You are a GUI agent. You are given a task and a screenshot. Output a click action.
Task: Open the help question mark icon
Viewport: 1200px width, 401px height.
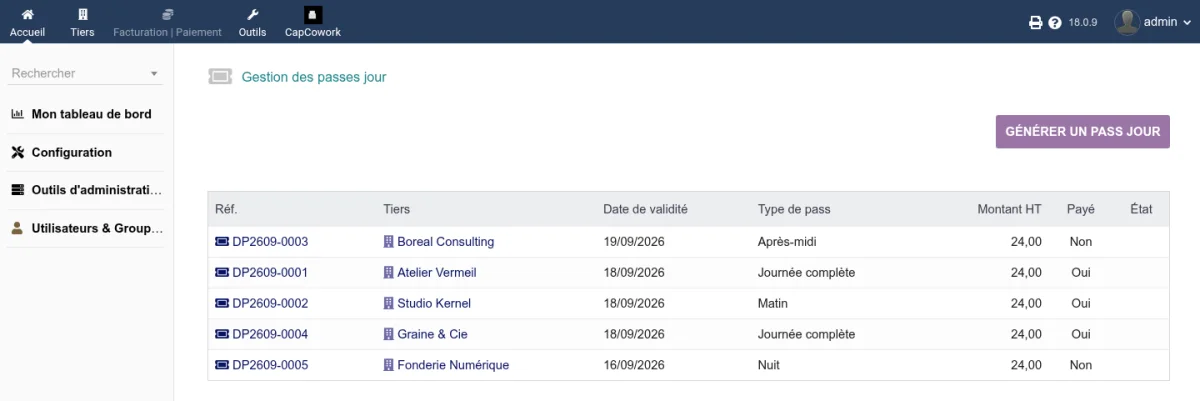pyautogui.click(x=1055, y=22)
